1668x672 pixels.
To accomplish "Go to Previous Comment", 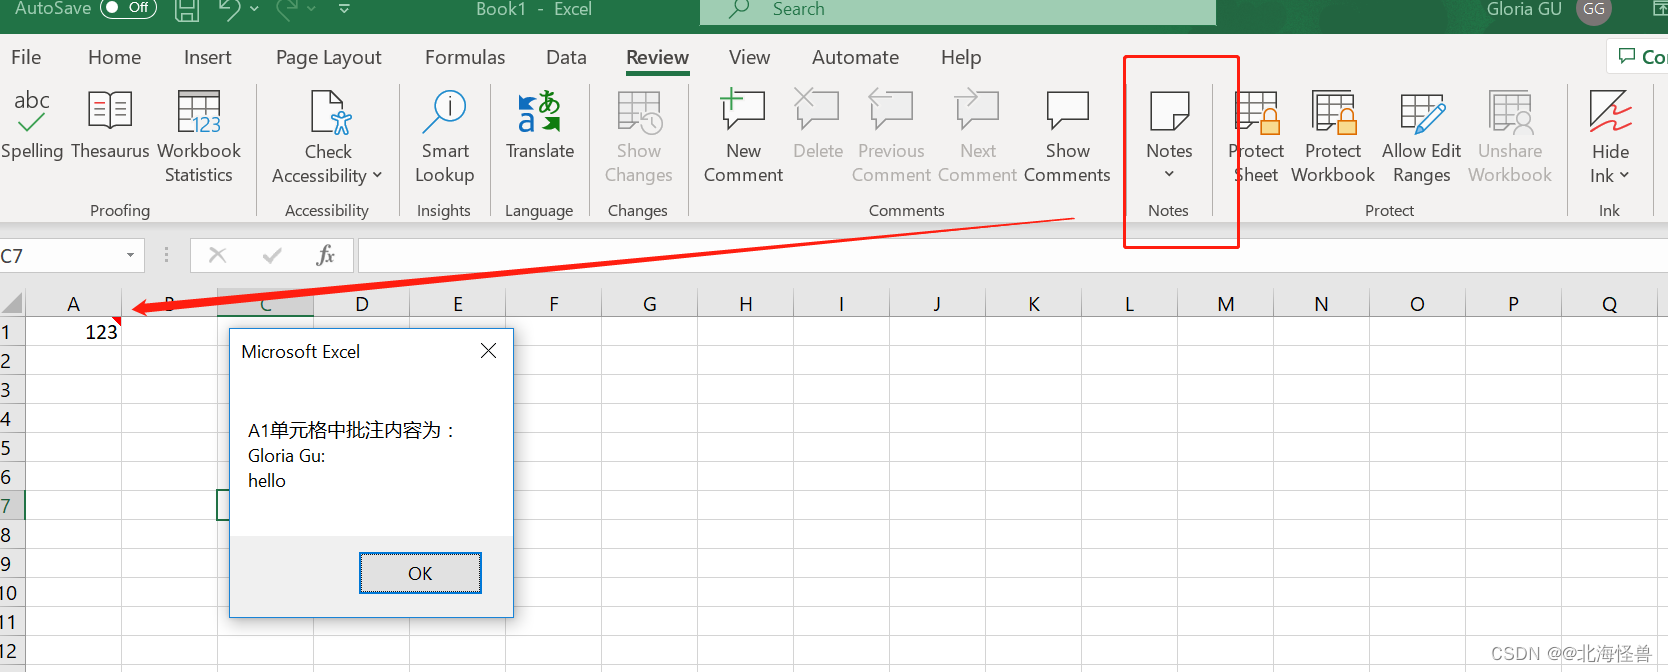I will pos(891,137).
